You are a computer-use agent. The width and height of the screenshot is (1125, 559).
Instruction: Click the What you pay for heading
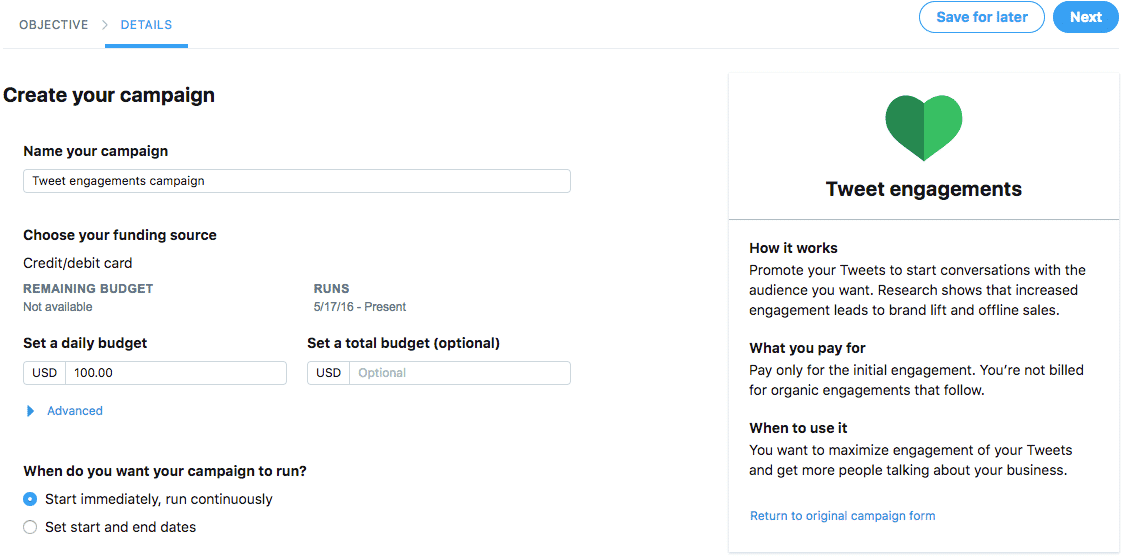[808, 348]
